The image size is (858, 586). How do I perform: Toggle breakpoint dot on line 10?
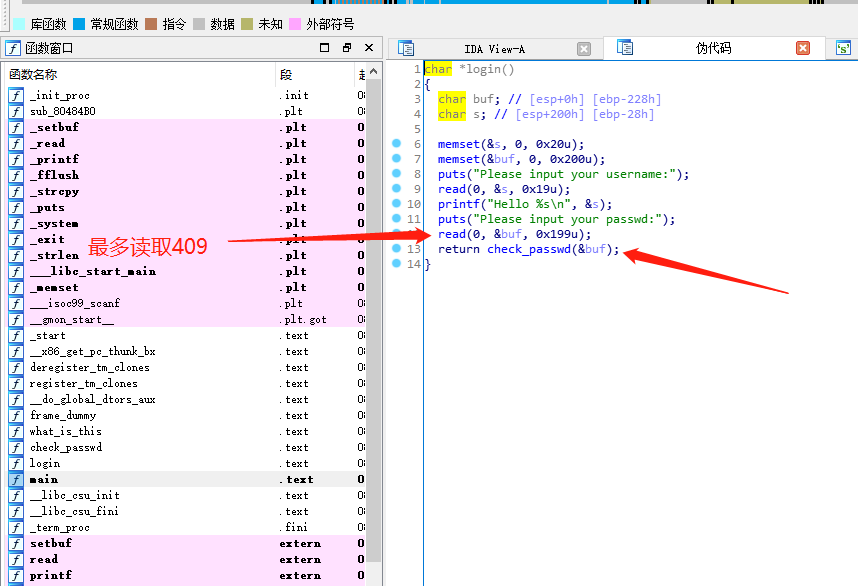pyautogui.click(x=397, y=203)
